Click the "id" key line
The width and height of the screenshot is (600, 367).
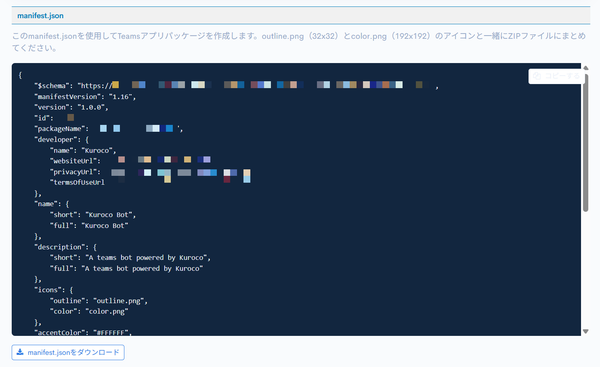(x=54, y=118)
